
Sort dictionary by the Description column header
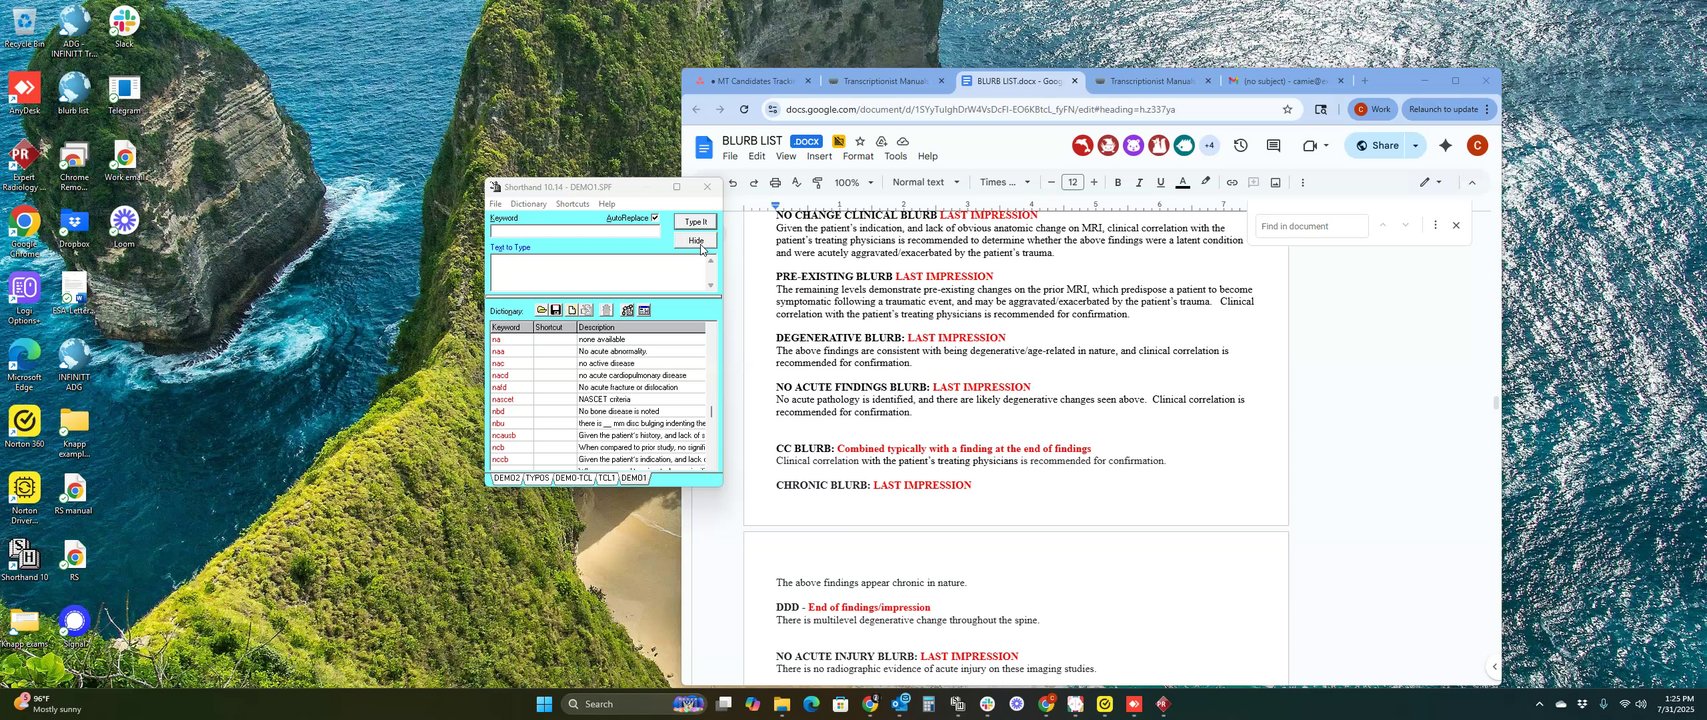641,328
